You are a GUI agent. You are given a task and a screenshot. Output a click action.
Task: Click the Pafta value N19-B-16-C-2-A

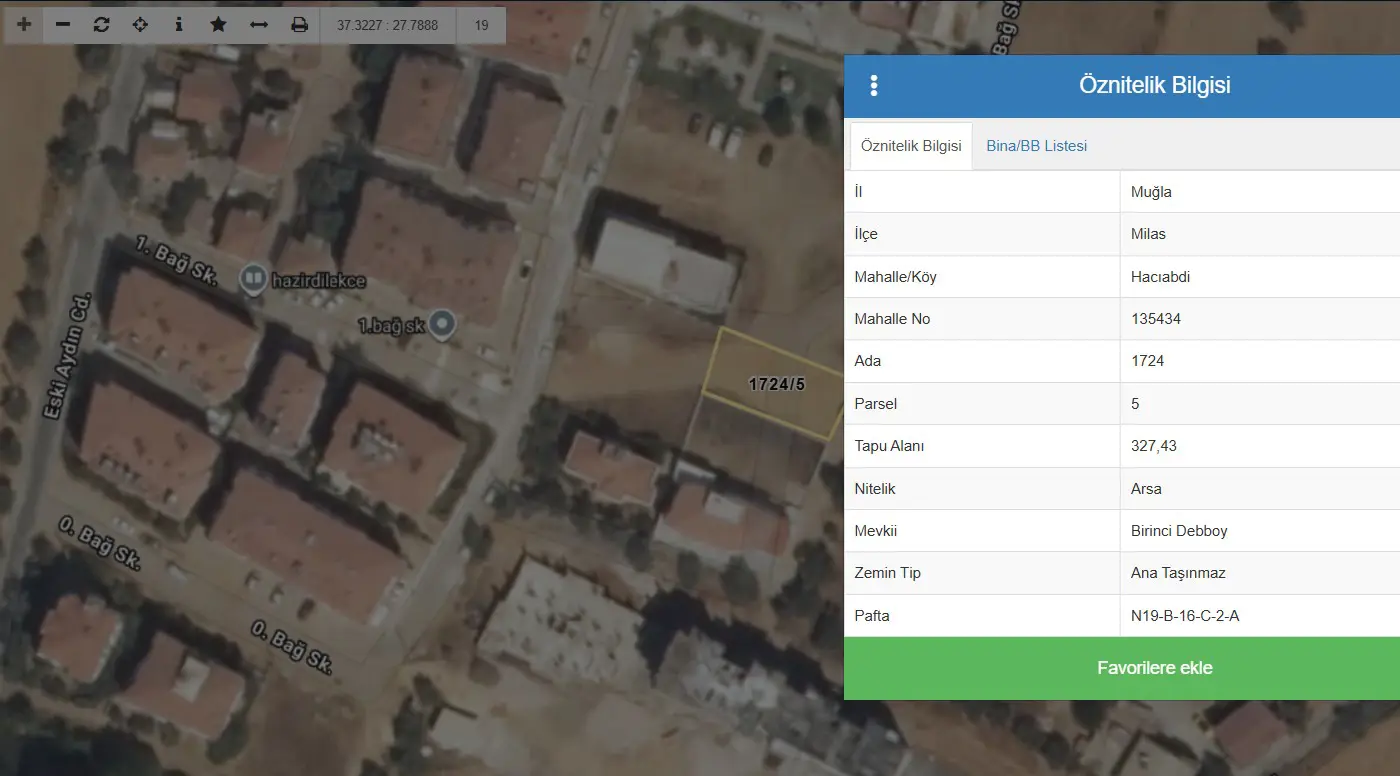[x=1185, y=616]
